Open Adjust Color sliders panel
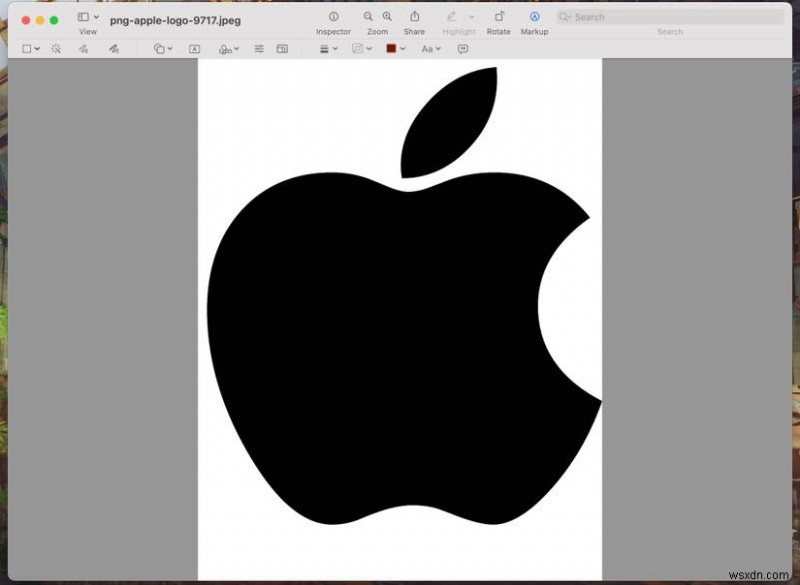The width and height of the screenshot is (800, 585). (259, 48)
